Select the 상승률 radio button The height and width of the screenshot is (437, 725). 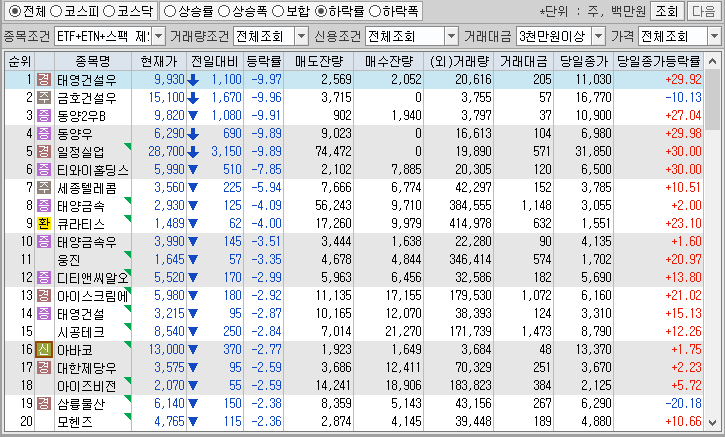click(170, 11)
